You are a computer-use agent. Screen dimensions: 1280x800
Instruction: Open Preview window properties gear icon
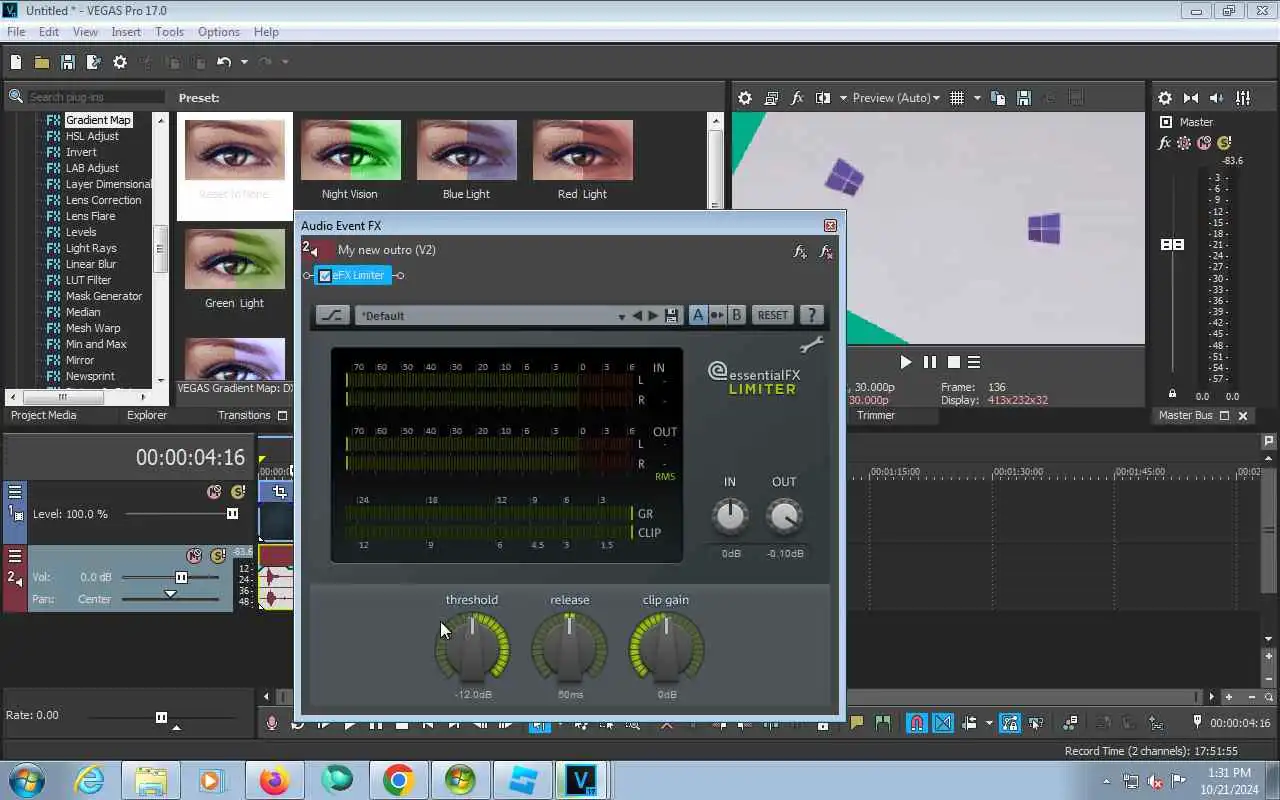(x=745, y=98)
